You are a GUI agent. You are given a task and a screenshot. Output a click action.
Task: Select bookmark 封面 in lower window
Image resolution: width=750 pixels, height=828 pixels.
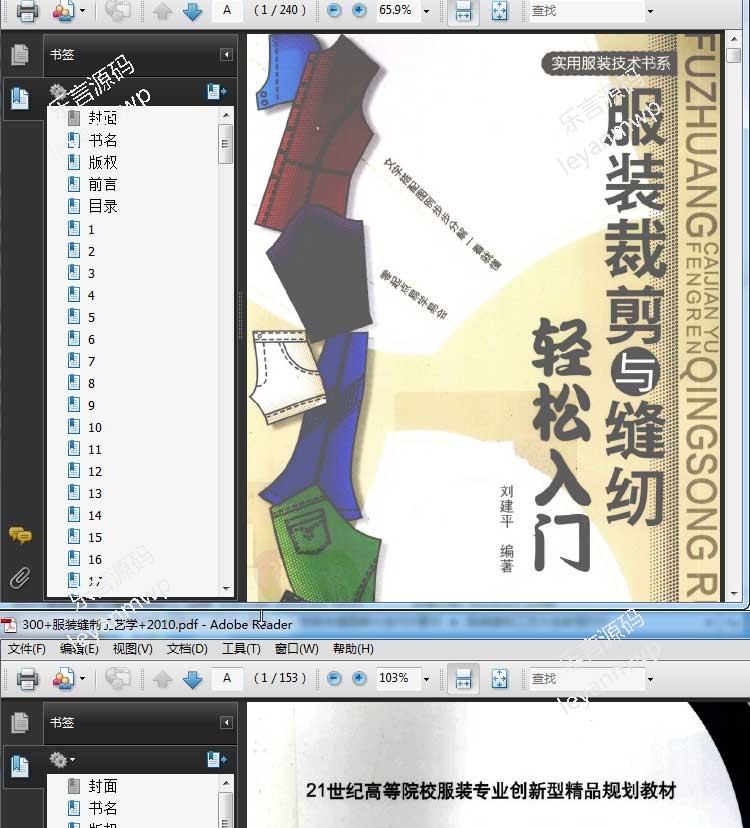tap(103, 786)
